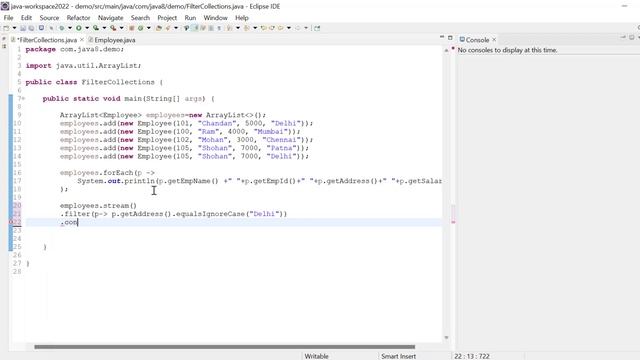This screenshot has width=640, height=360.
Task: Toggle Mark Occurrences highlighted button
Action: tap(195, 28)
